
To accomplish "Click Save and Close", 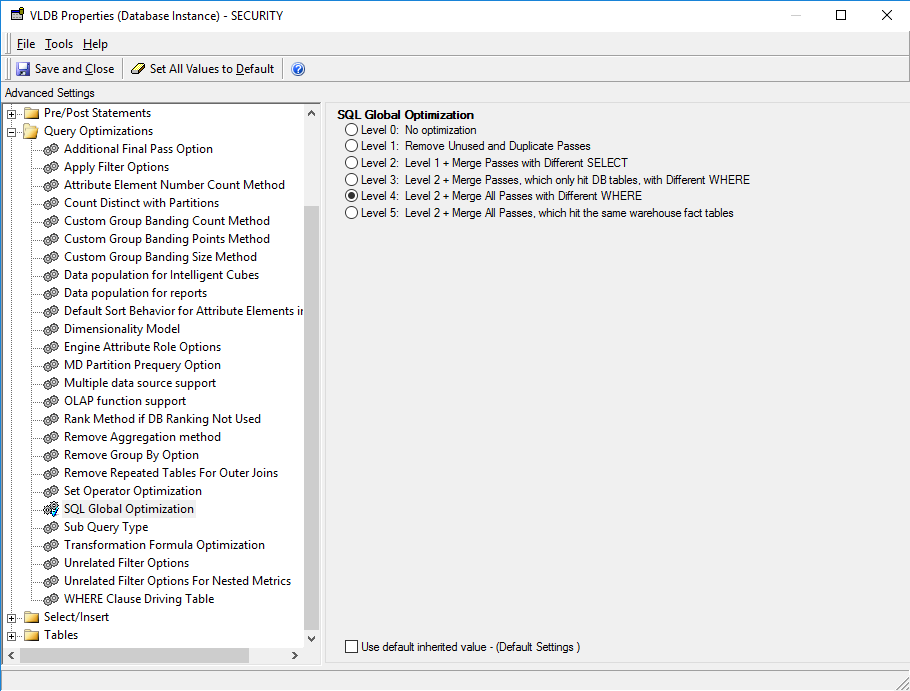I will [65, 69].
